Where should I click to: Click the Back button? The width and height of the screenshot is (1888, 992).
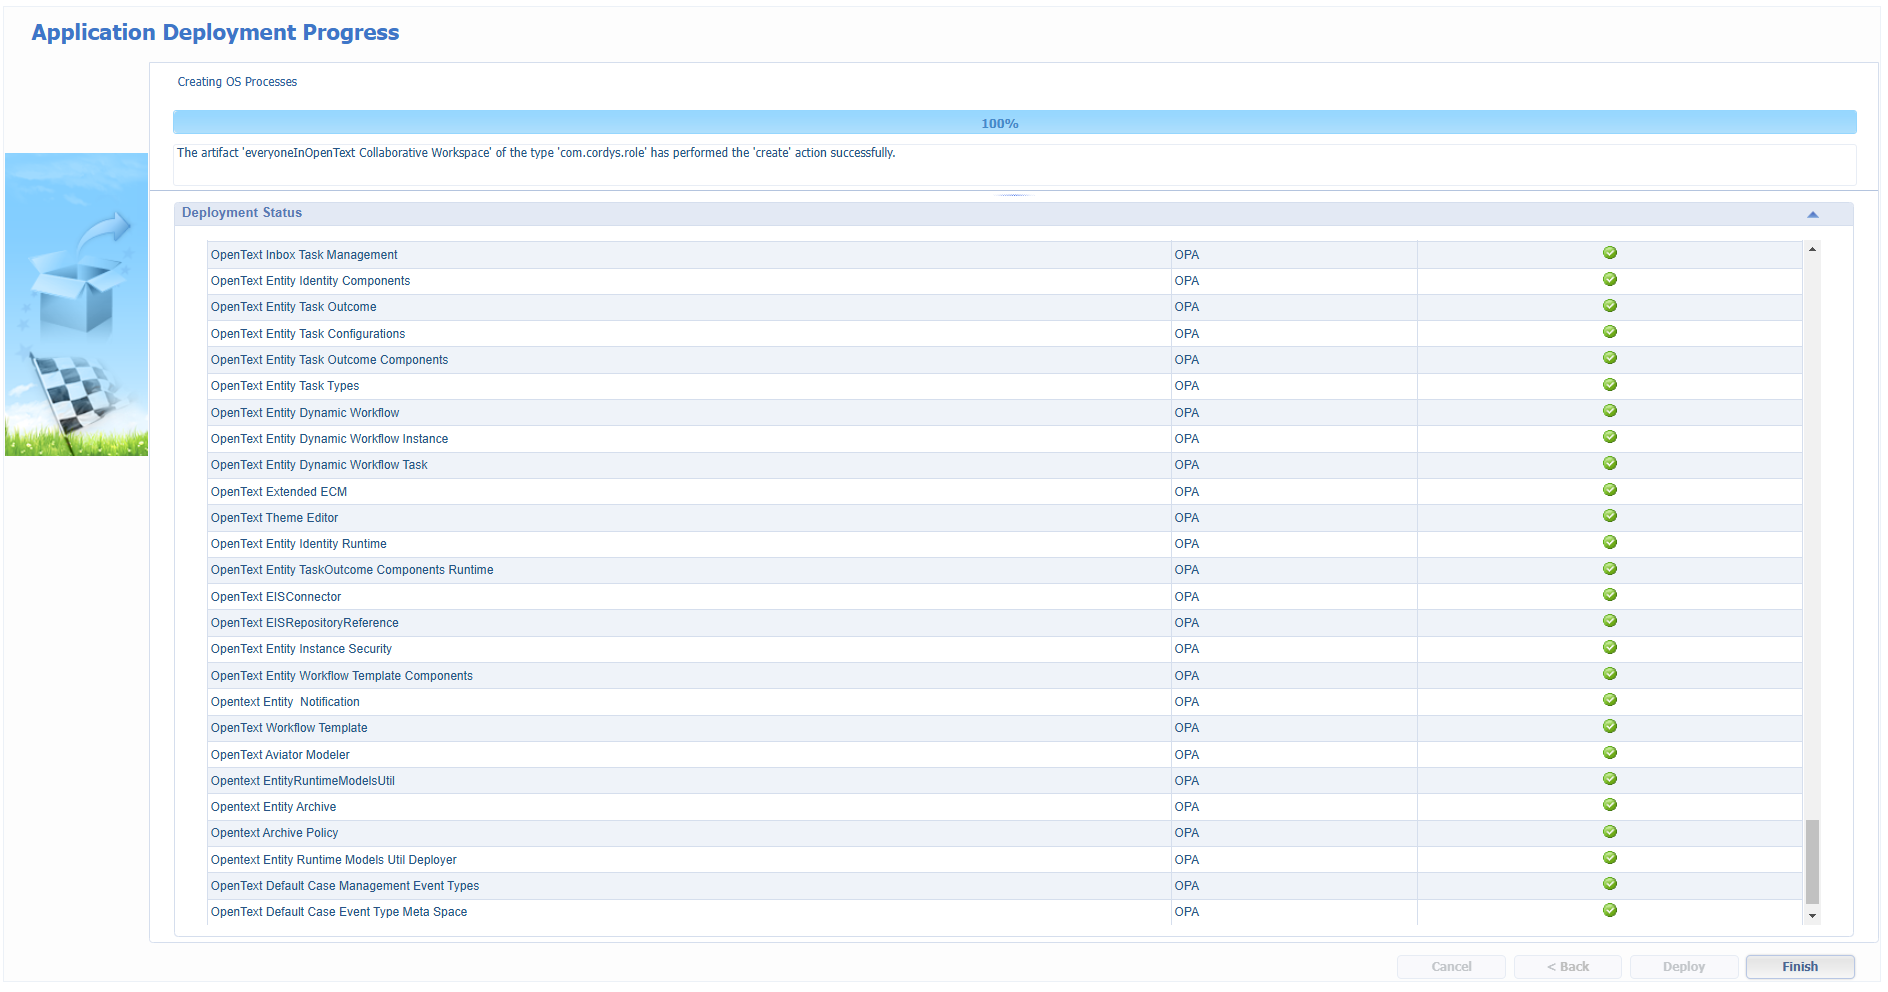tap(1568, 967)
